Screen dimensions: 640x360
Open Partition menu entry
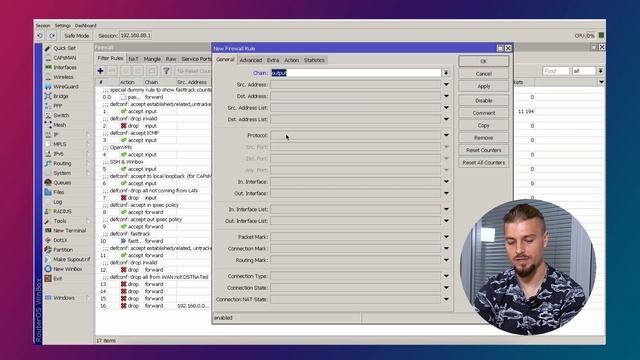click(x=63, y=250)
